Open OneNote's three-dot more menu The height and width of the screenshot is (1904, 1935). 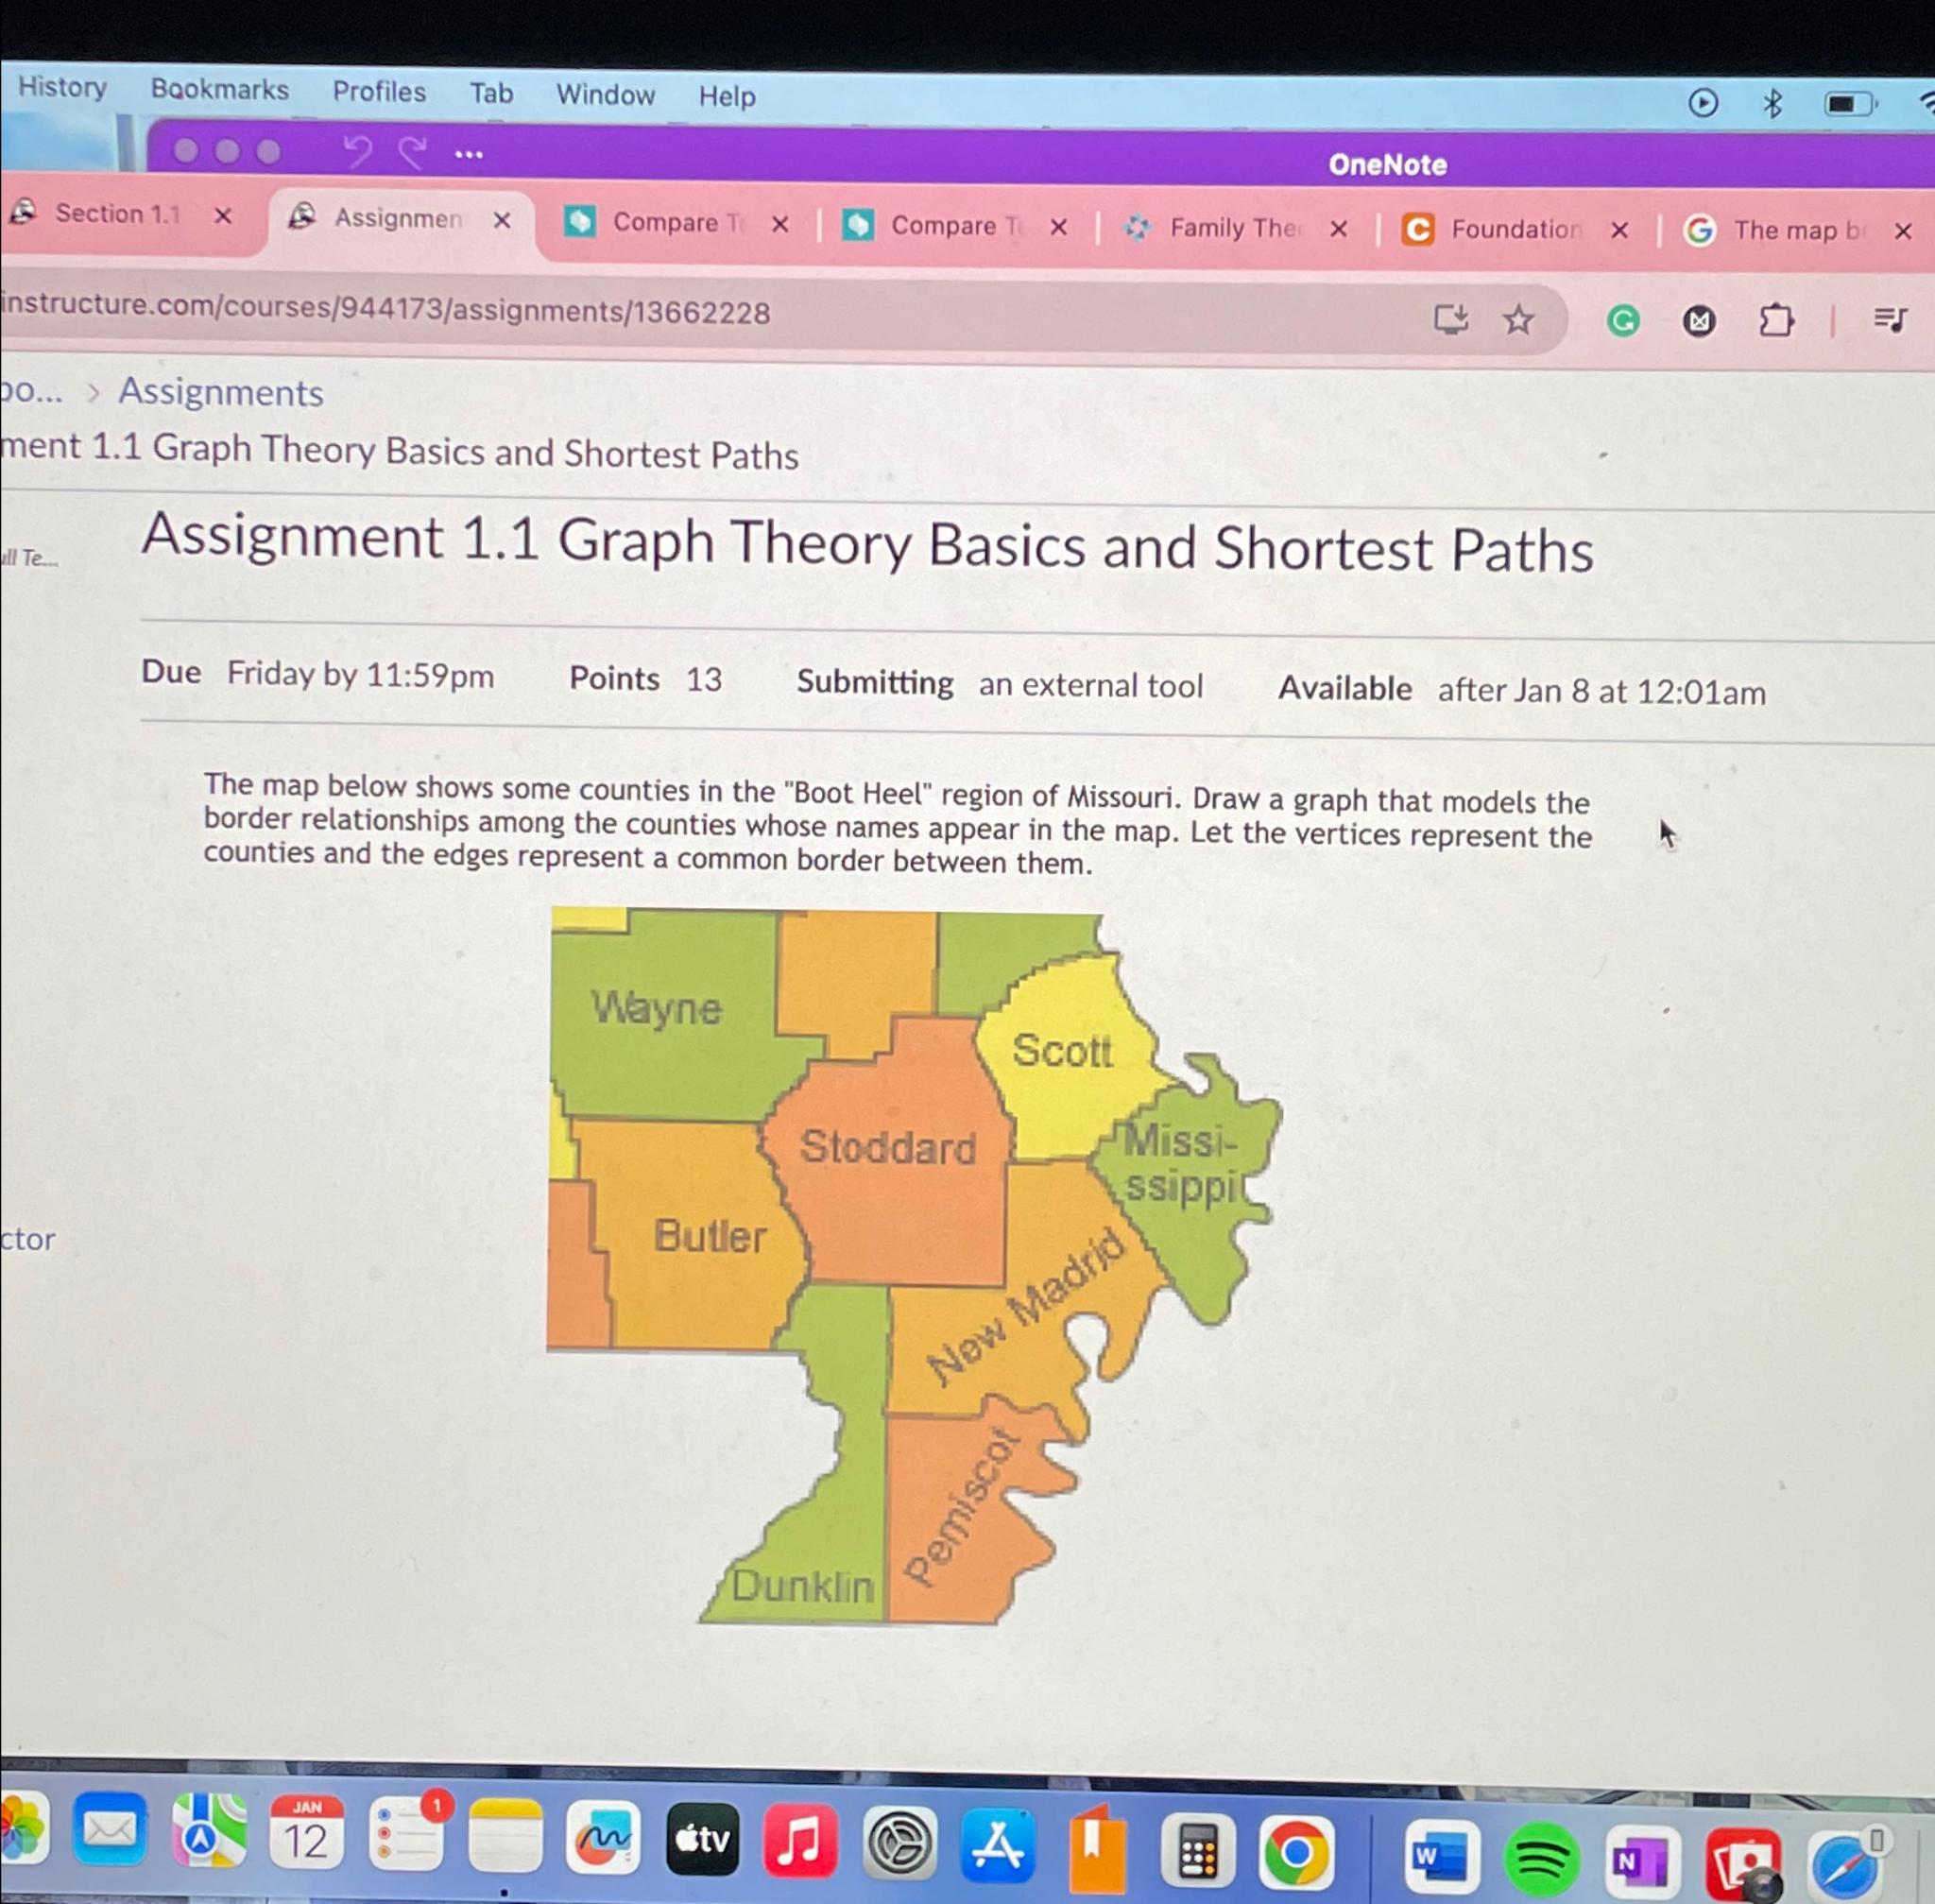tap(468, 155)
